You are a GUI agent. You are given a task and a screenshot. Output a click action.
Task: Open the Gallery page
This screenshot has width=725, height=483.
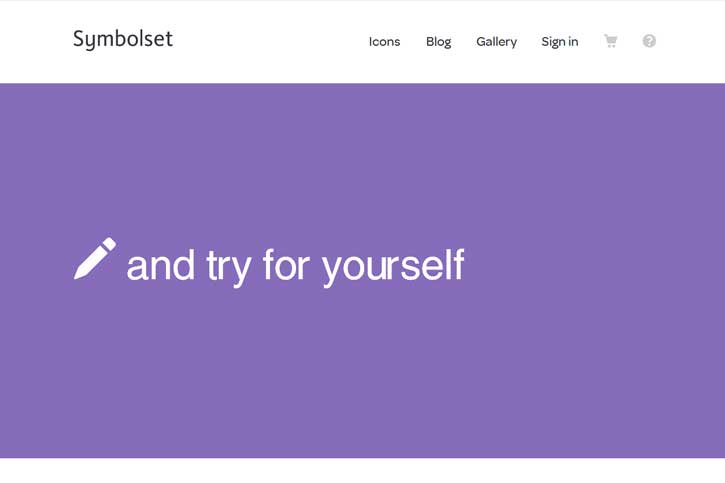(x=497, y=42)
